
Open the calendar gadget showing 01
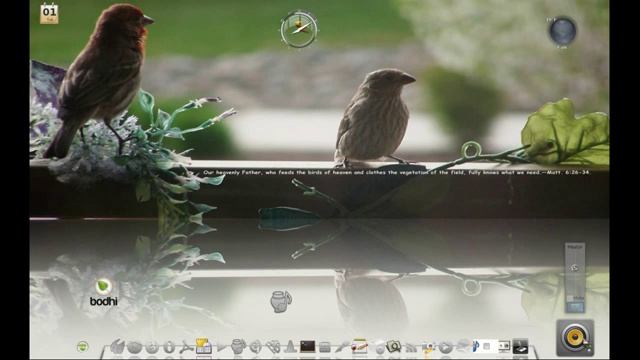(49, 13)
